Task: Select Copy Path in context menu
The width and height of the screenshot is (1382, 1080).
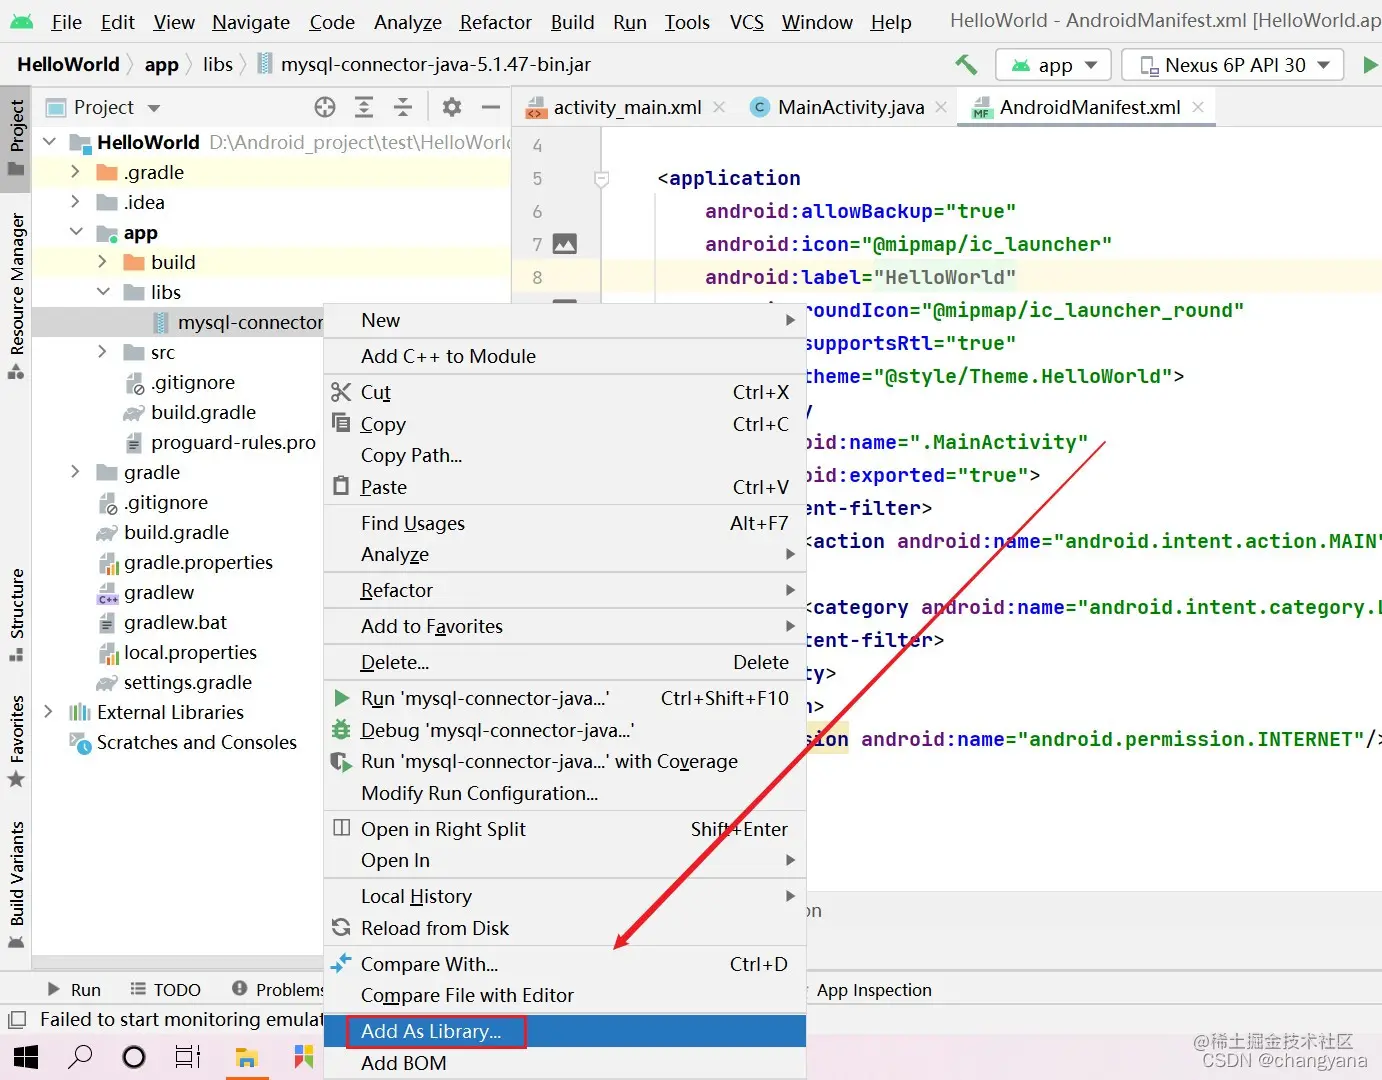Action: click(x=565, y=455)
